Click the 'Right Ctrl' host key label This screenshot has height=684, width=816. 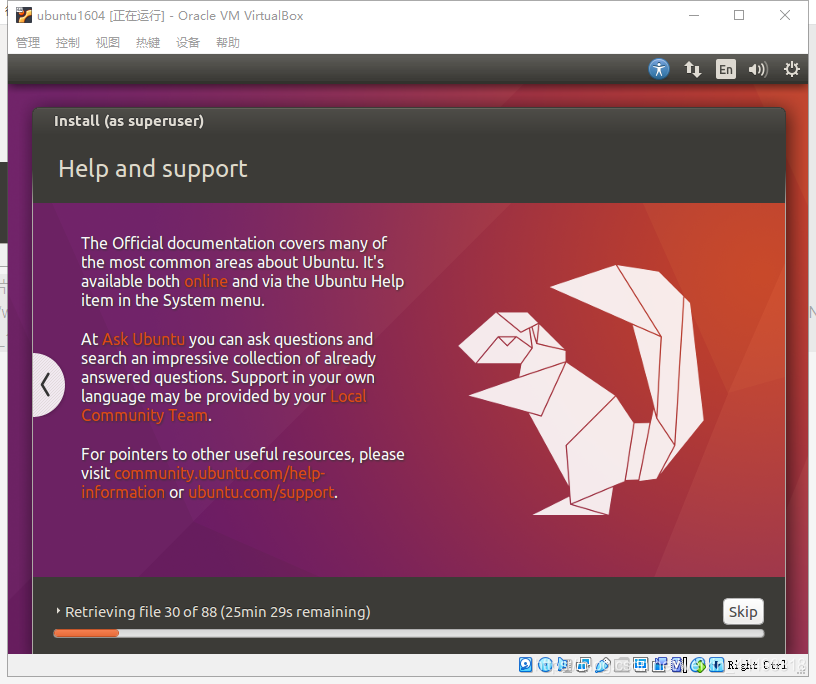(757, 665)
